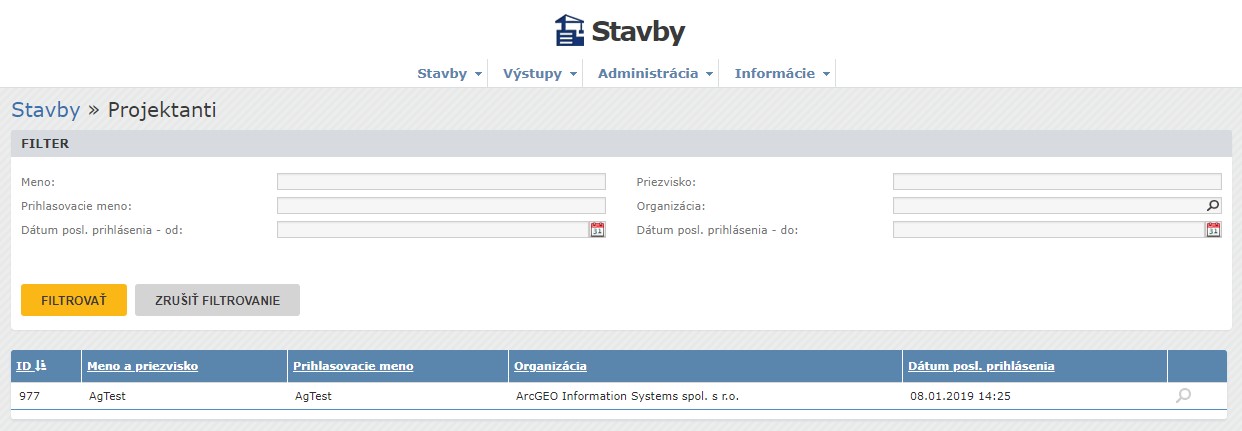The image size is (1242, 431).
Task: Focus the Meno input field
Action: pos(441,182)
